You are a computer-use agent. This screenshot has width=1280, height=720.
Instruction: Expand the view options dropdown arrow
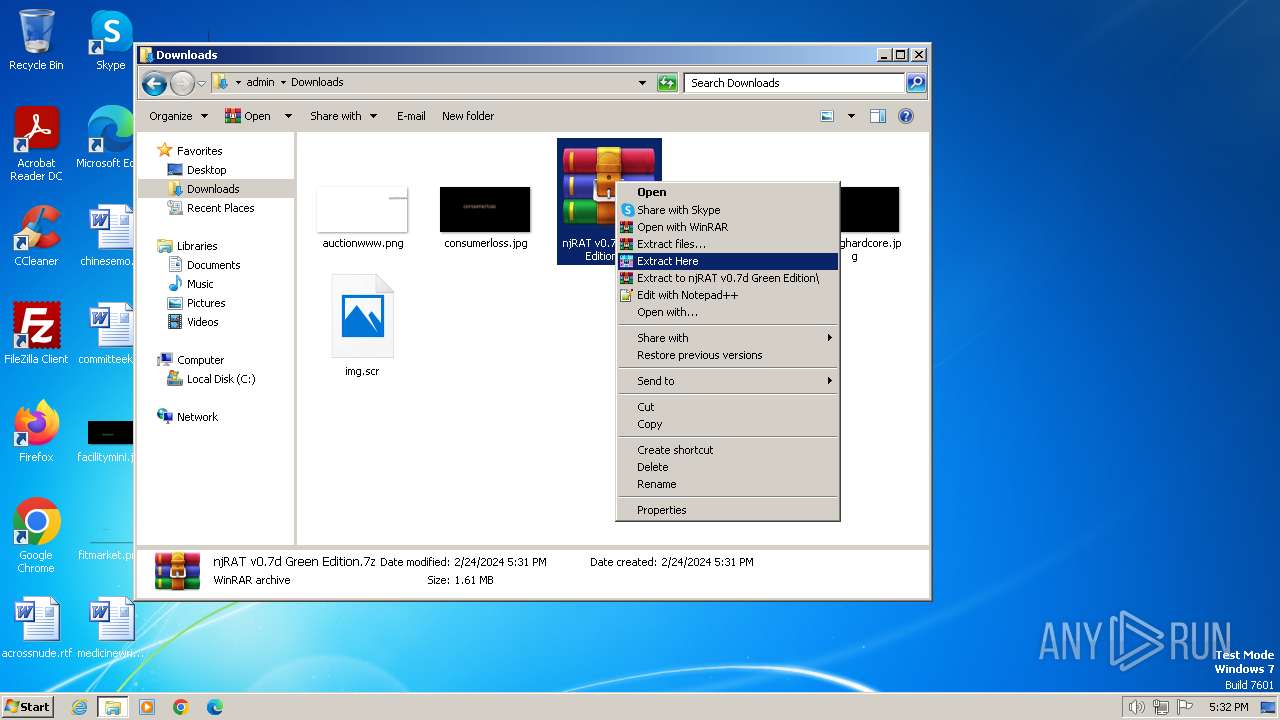851,116
